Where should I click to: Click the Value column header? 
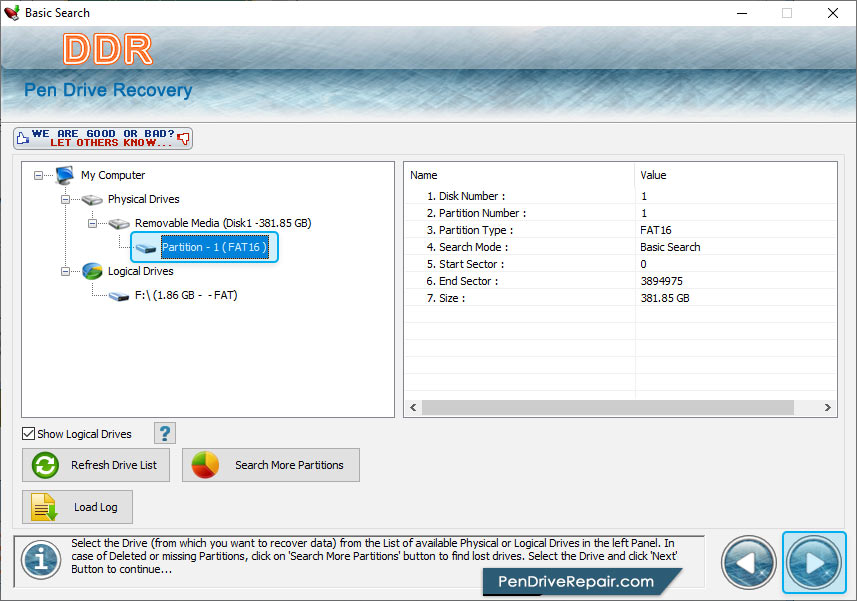(x=736, y=175)
